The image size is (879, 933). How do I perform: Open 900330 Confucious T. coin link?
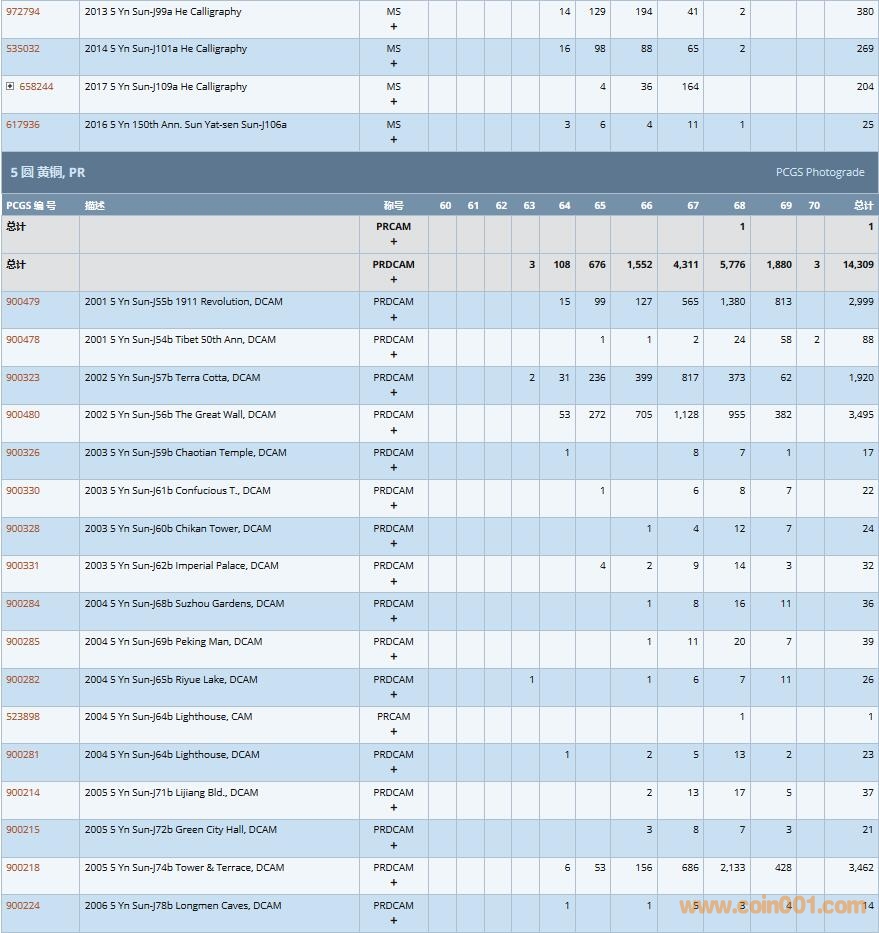click(23, 491)
